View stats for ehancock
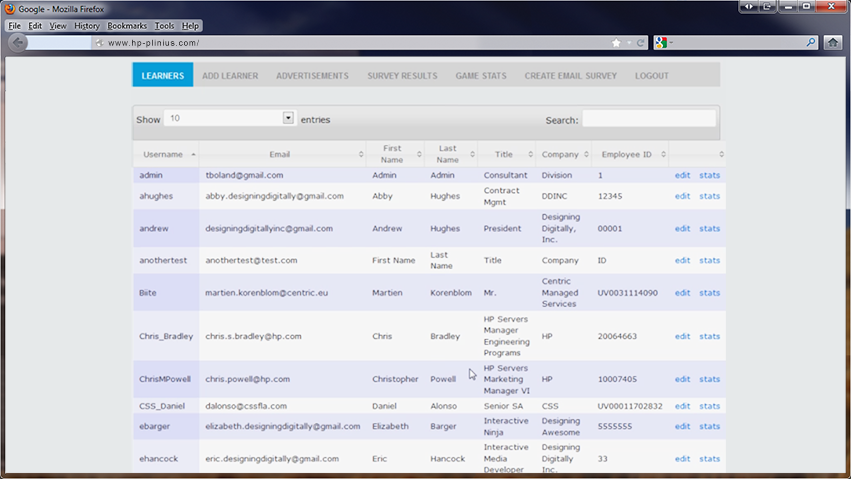Viewport: 851px width, 479px height. click(x=709, y=458)
